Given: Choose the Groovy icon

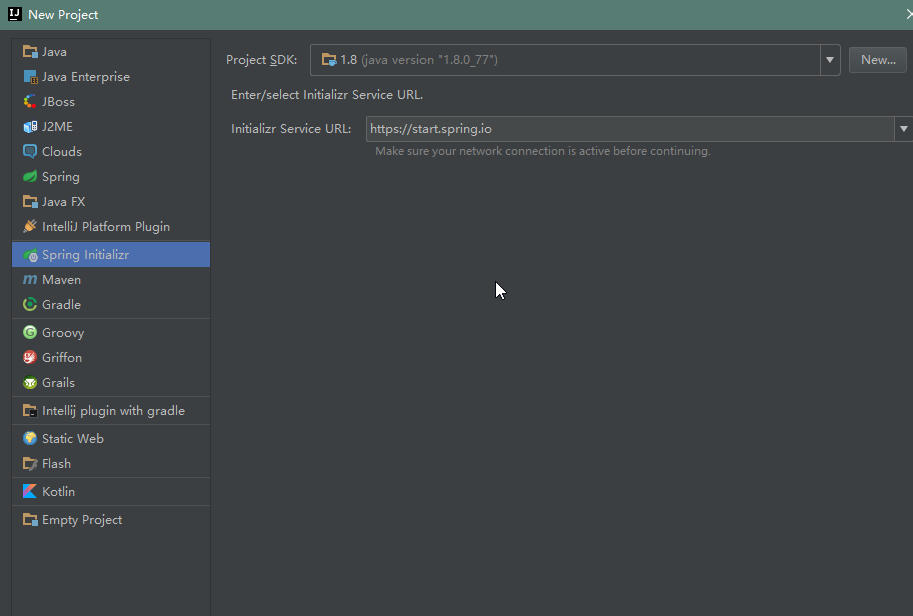Looking at the screenshot, I should pyautogui.click(x=30, y=333).
